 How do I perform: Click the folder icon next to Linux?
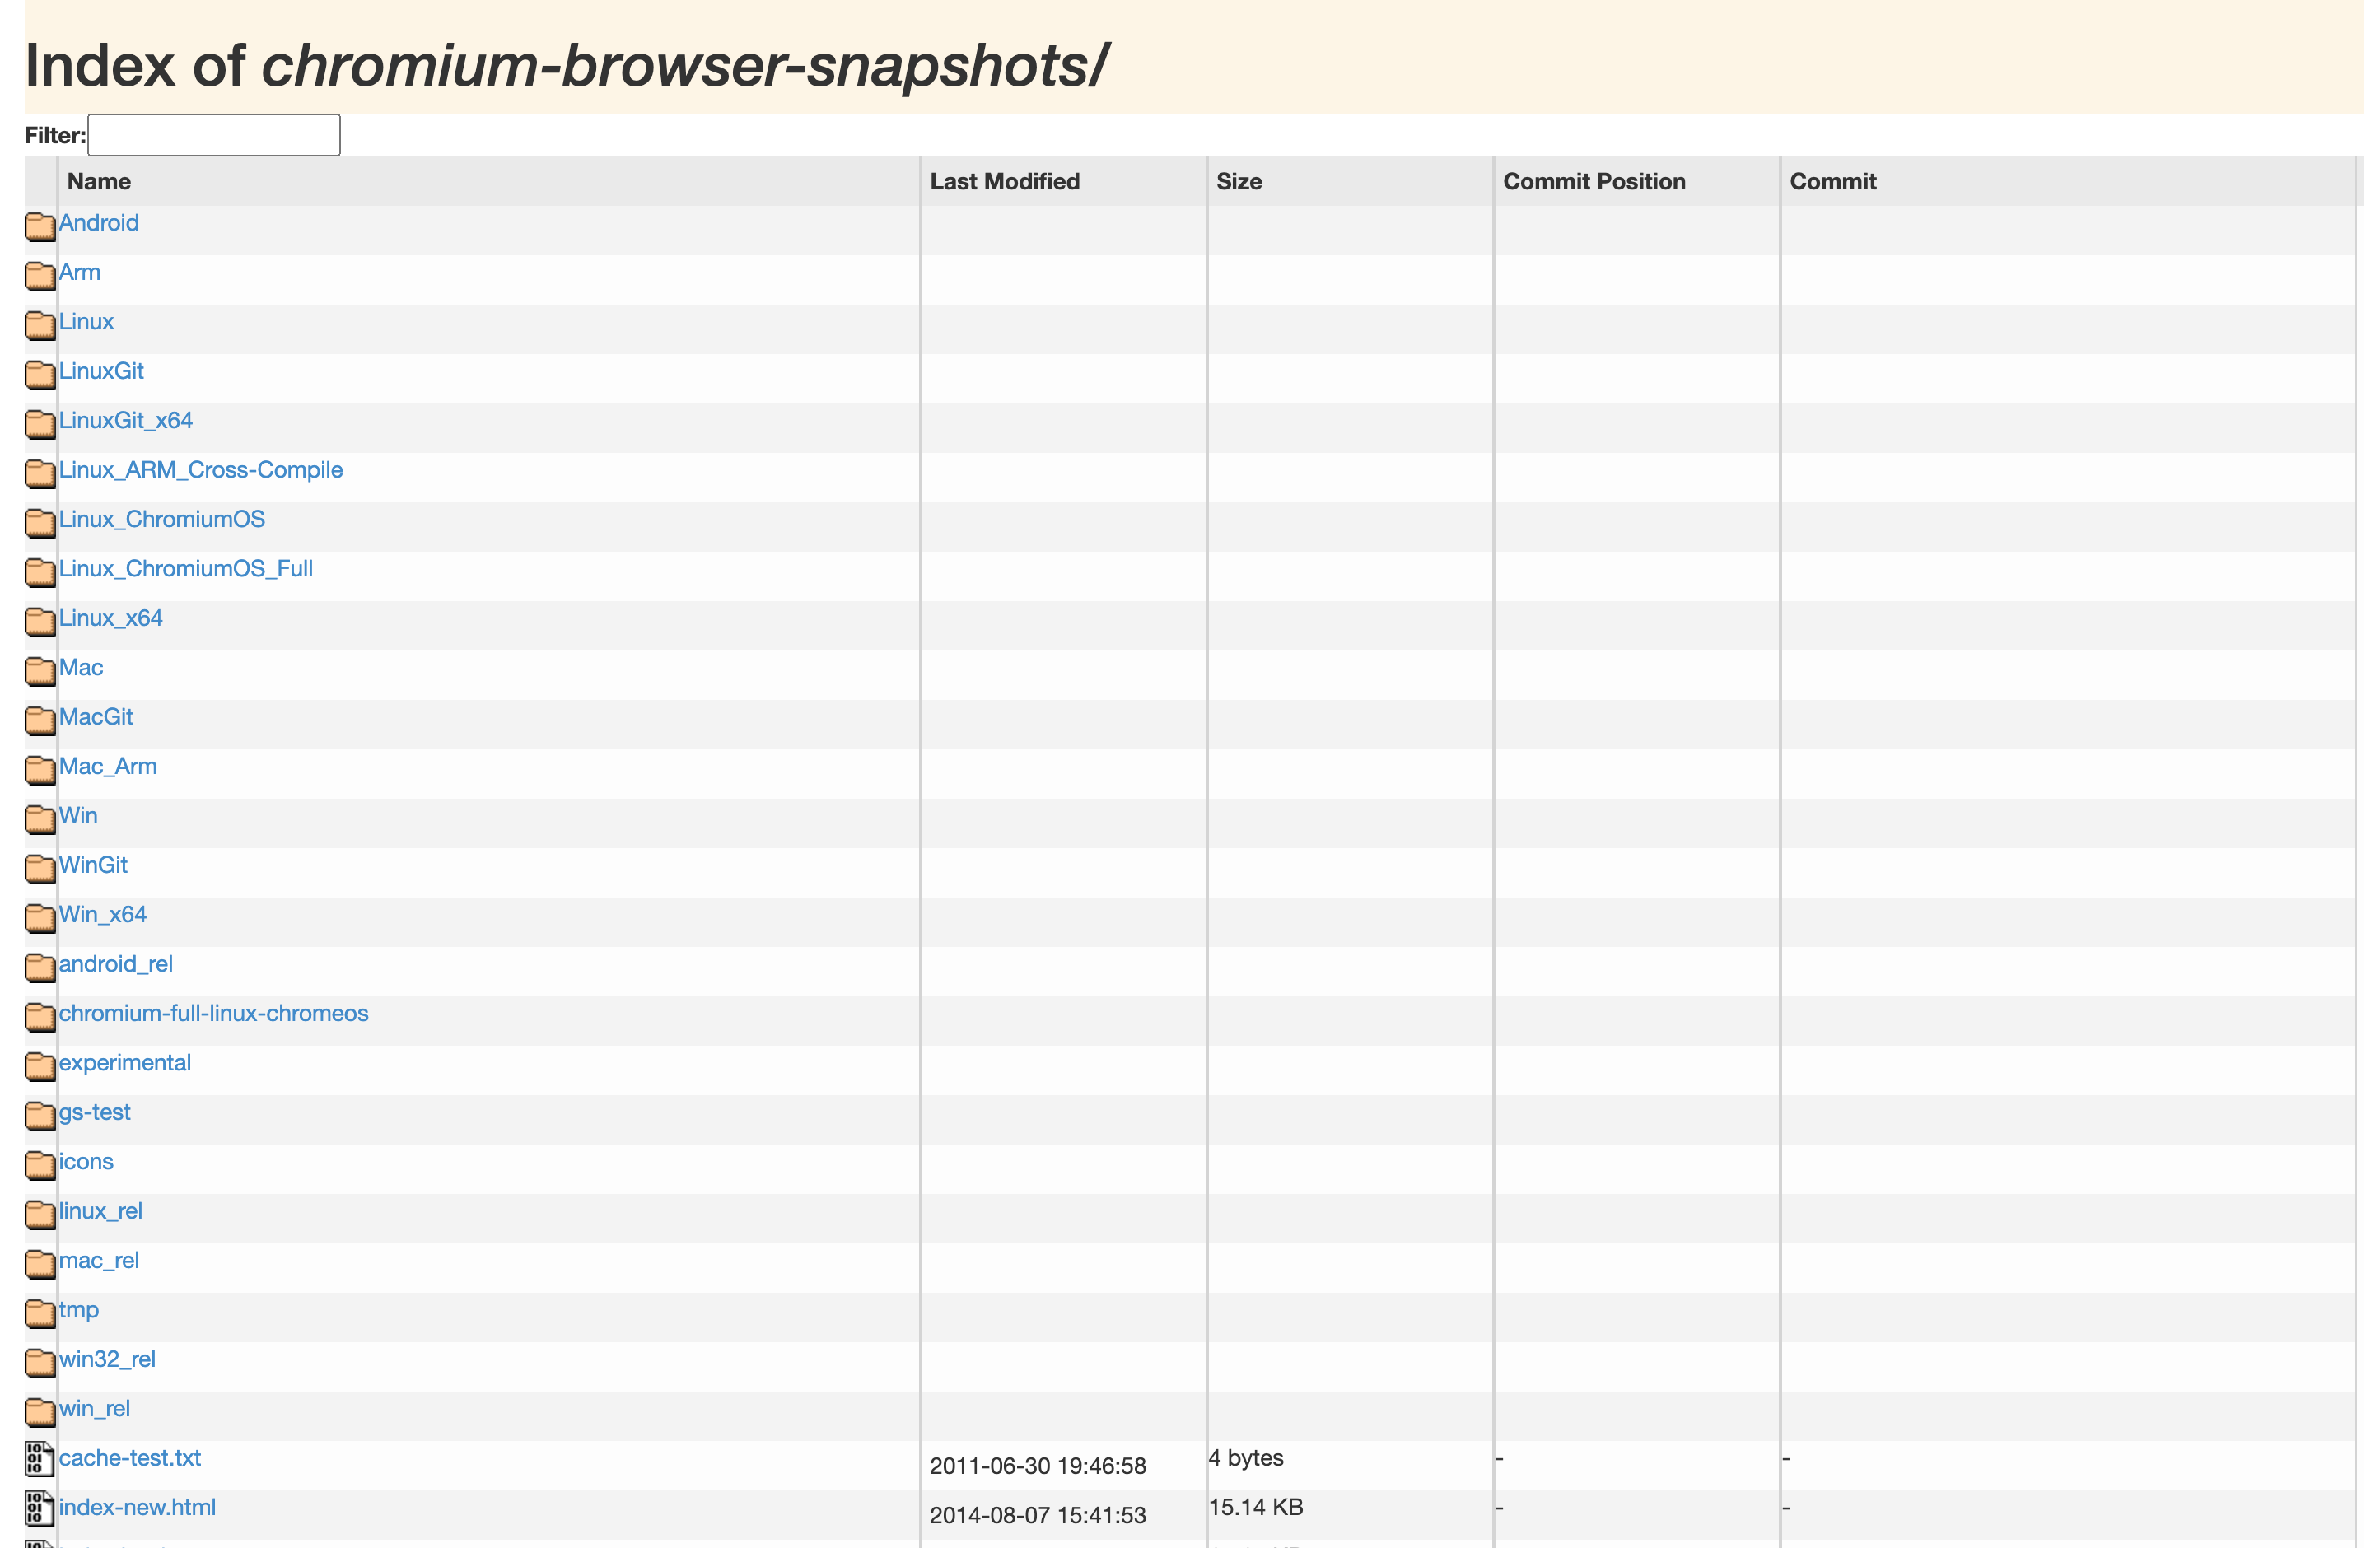(40, 325)
